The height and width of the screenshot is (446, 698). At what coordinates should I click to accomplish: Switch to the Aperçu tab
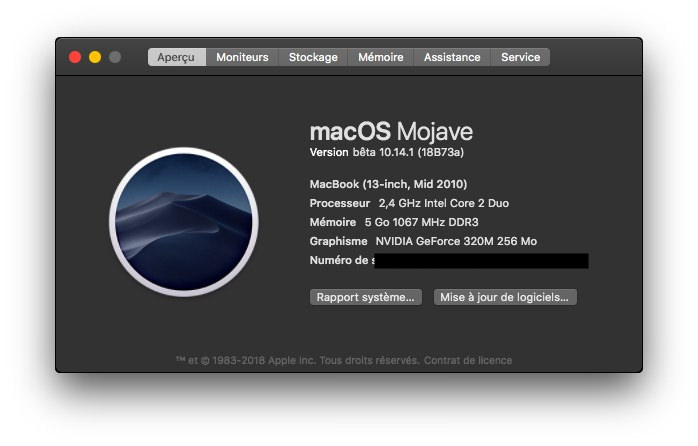[x=177, y=57]
